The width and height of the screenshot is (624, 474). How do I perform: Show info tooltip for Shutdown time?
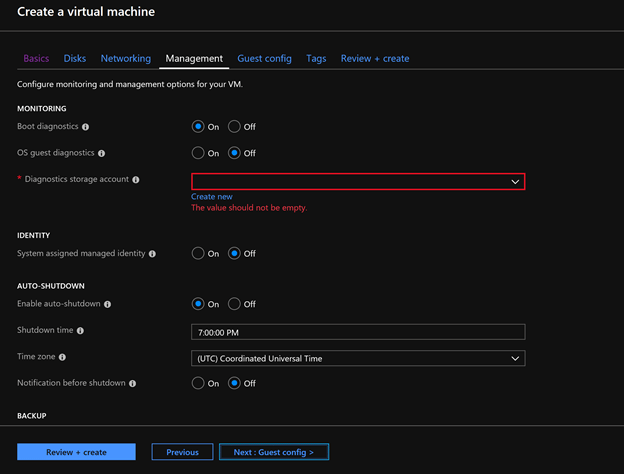(80, 331)
